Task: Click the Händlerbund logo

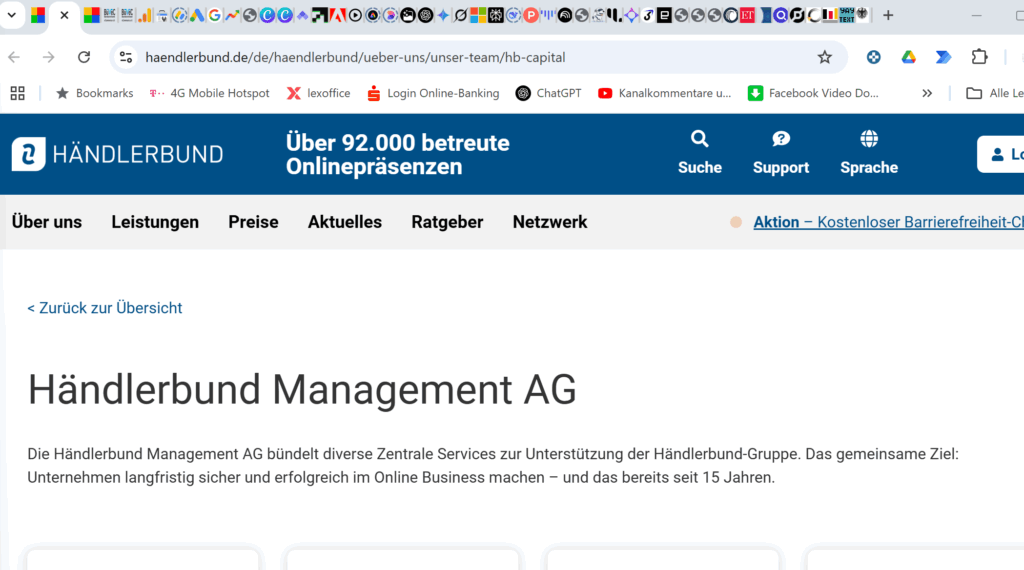Action: point(118,154)
